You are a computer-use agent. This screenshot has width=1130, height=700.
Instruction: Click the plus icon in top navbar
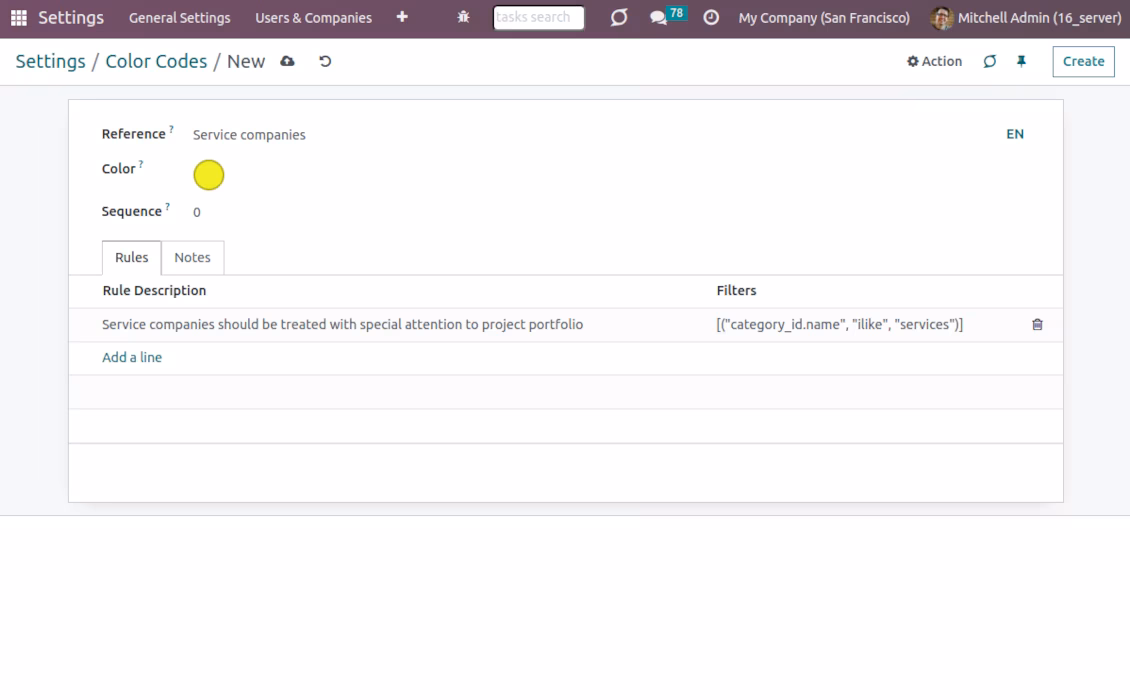point(402,17)
